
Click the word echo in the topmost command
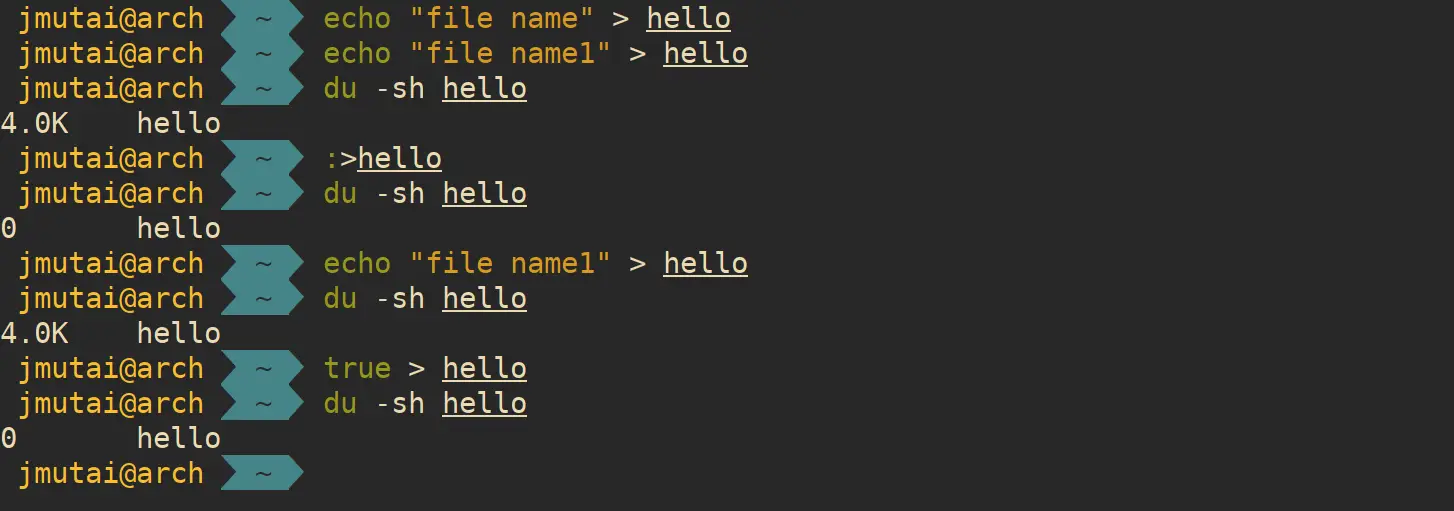point(357,18)
